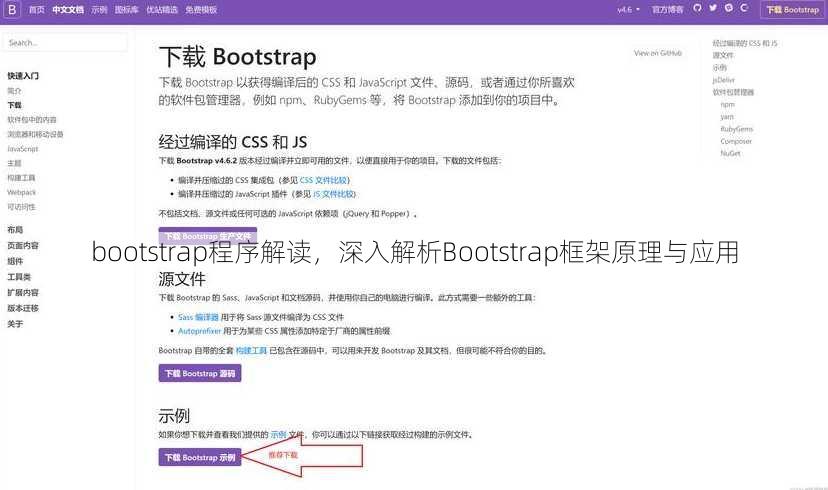Expand the 页面内容 sidebar section
The width and height of the screenshot is (828, 490).
(x=23, y=246)
